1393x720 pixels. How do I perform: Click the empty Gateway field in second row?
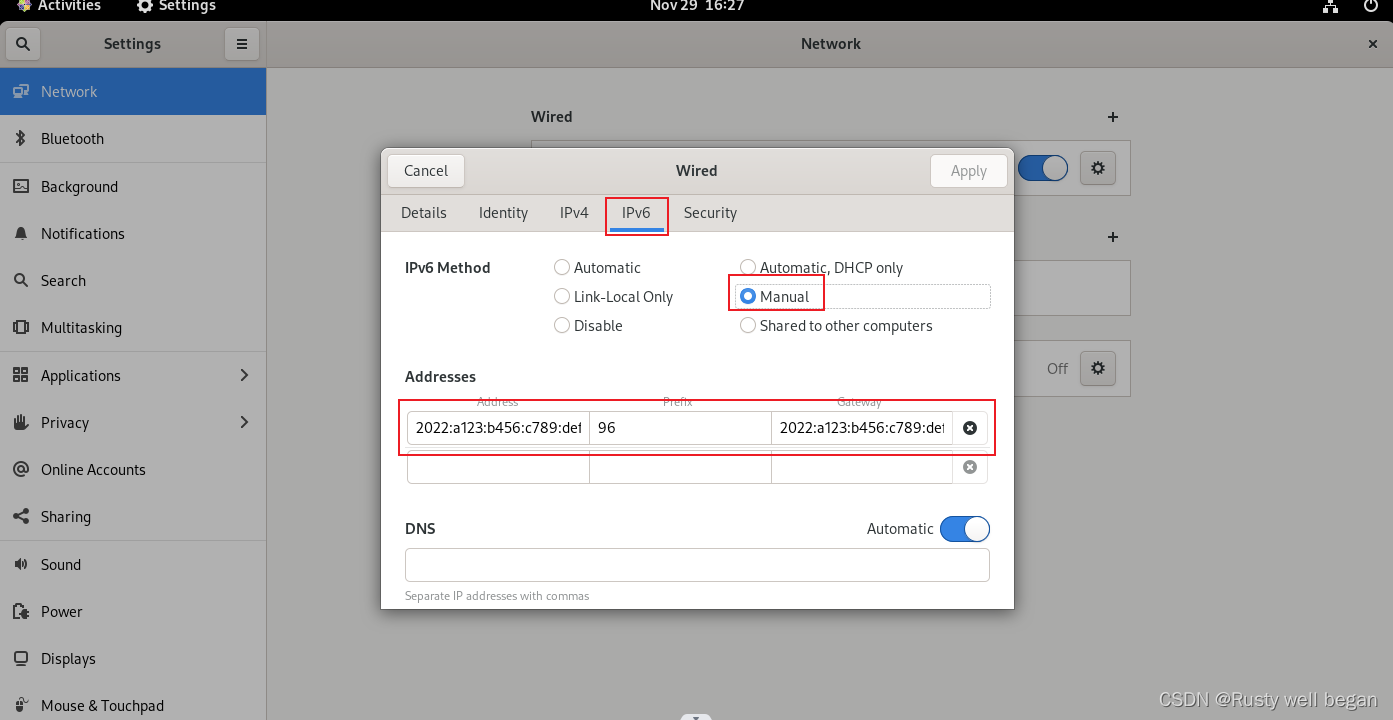coord(862,467)
